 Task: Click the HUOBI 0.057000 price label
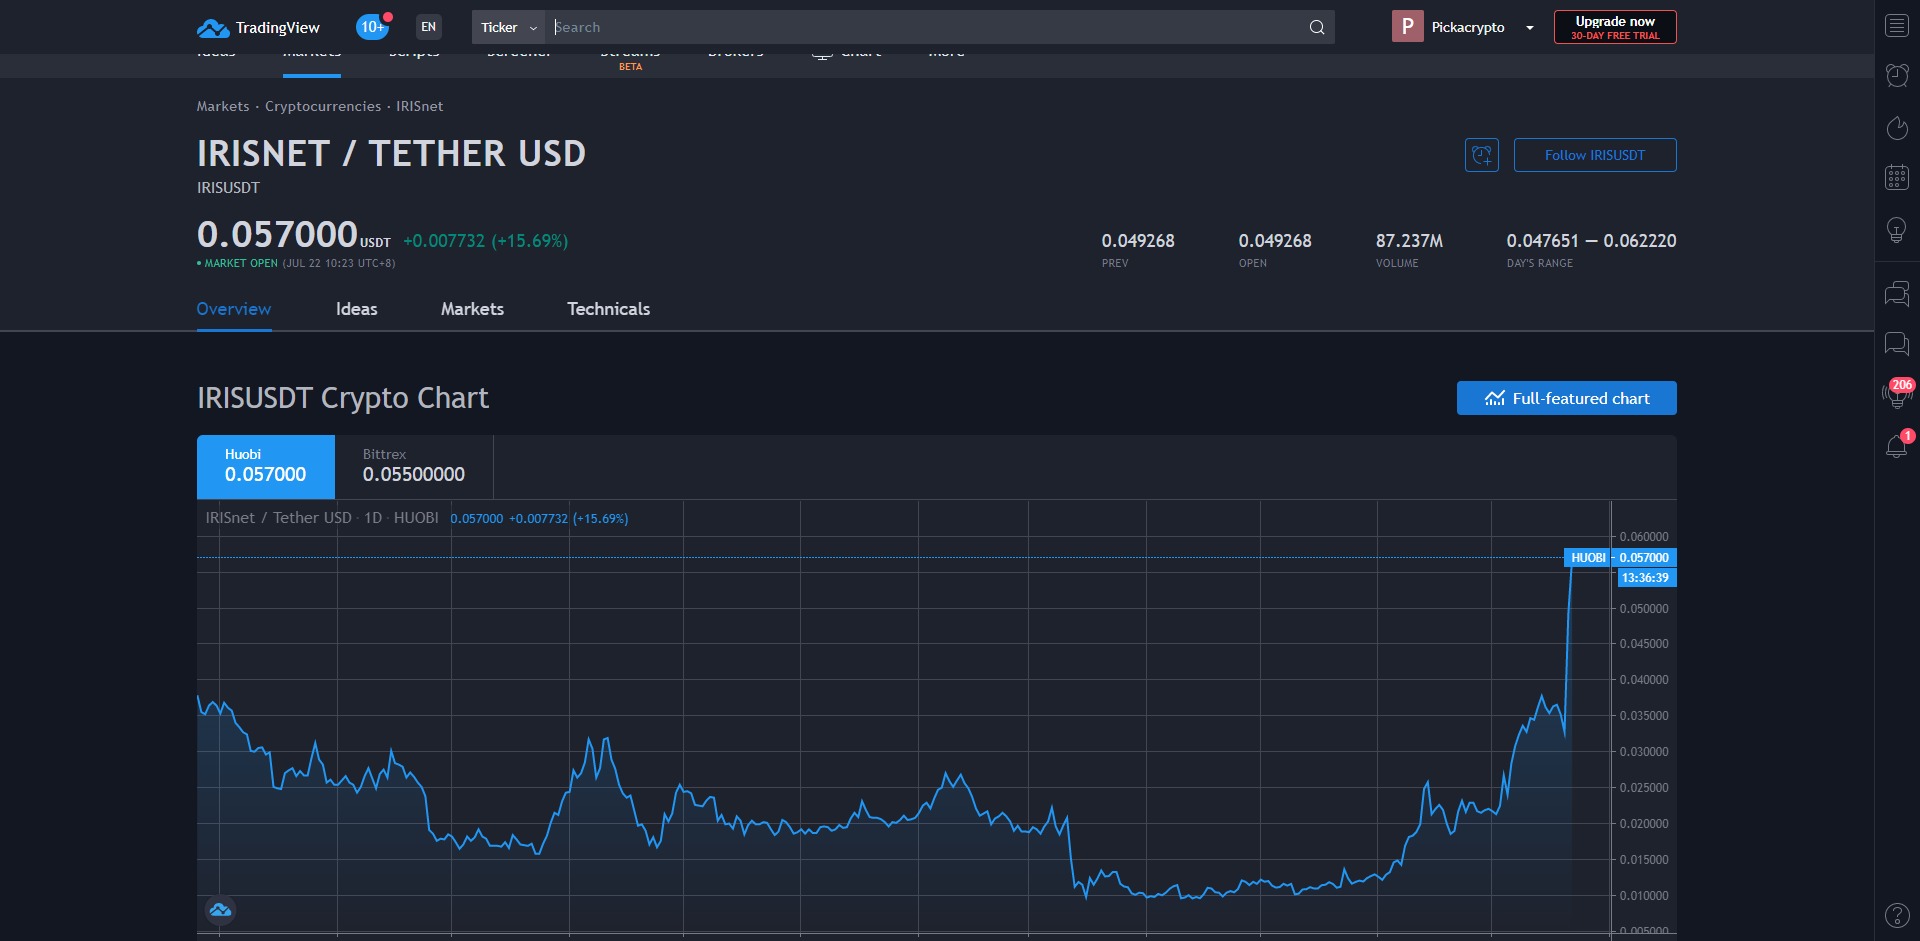coord(1620,558)
